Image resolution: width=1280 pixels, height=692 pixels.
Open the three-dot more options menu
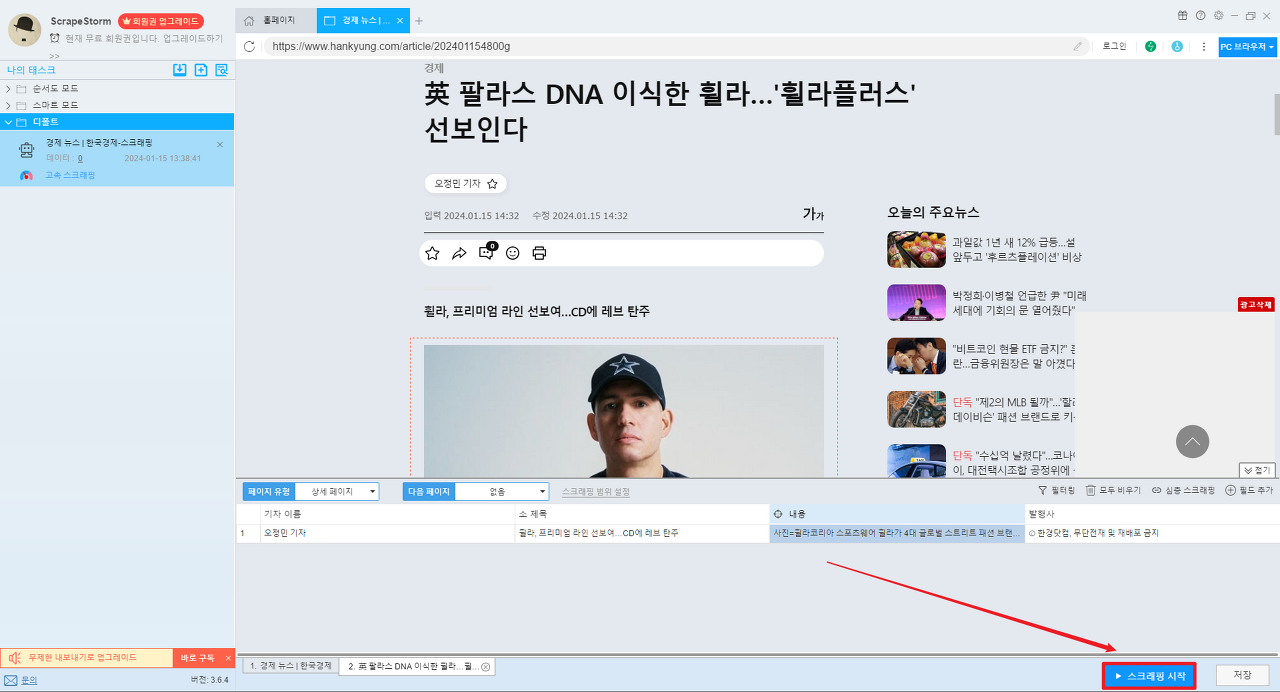click(x=1204, y=46)
